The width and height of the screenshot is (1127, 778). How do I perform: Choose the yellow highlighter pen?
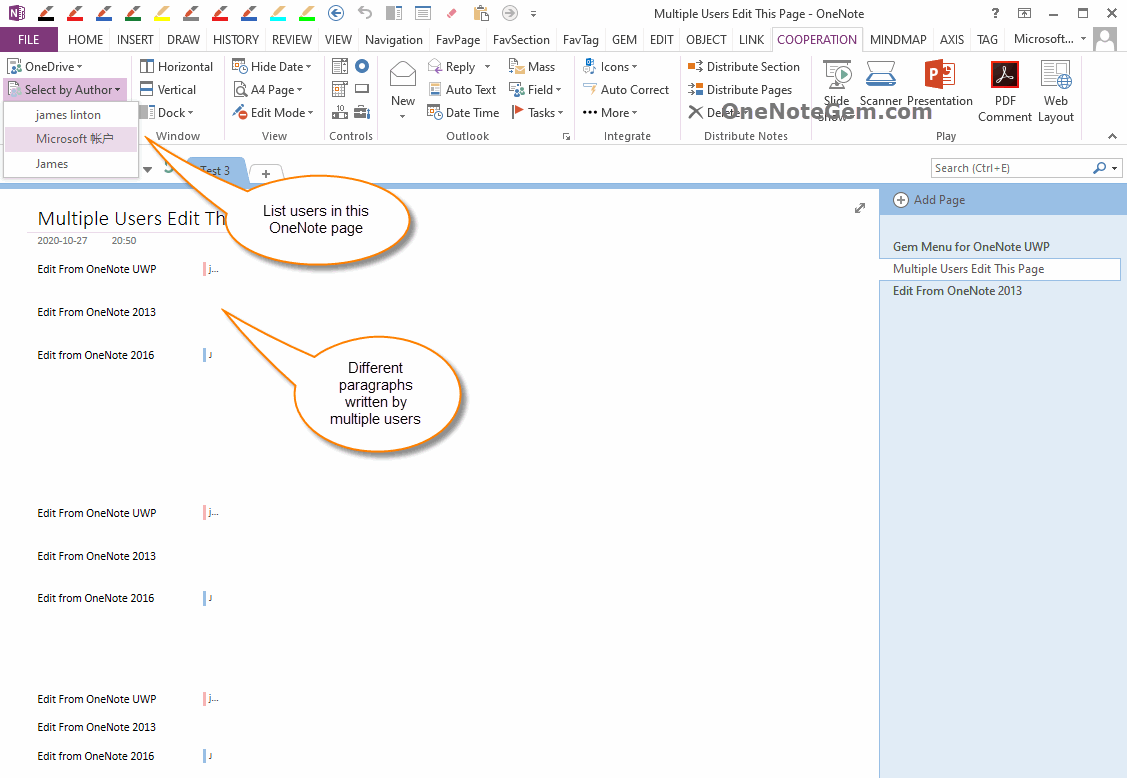click(x=162, y=13)
